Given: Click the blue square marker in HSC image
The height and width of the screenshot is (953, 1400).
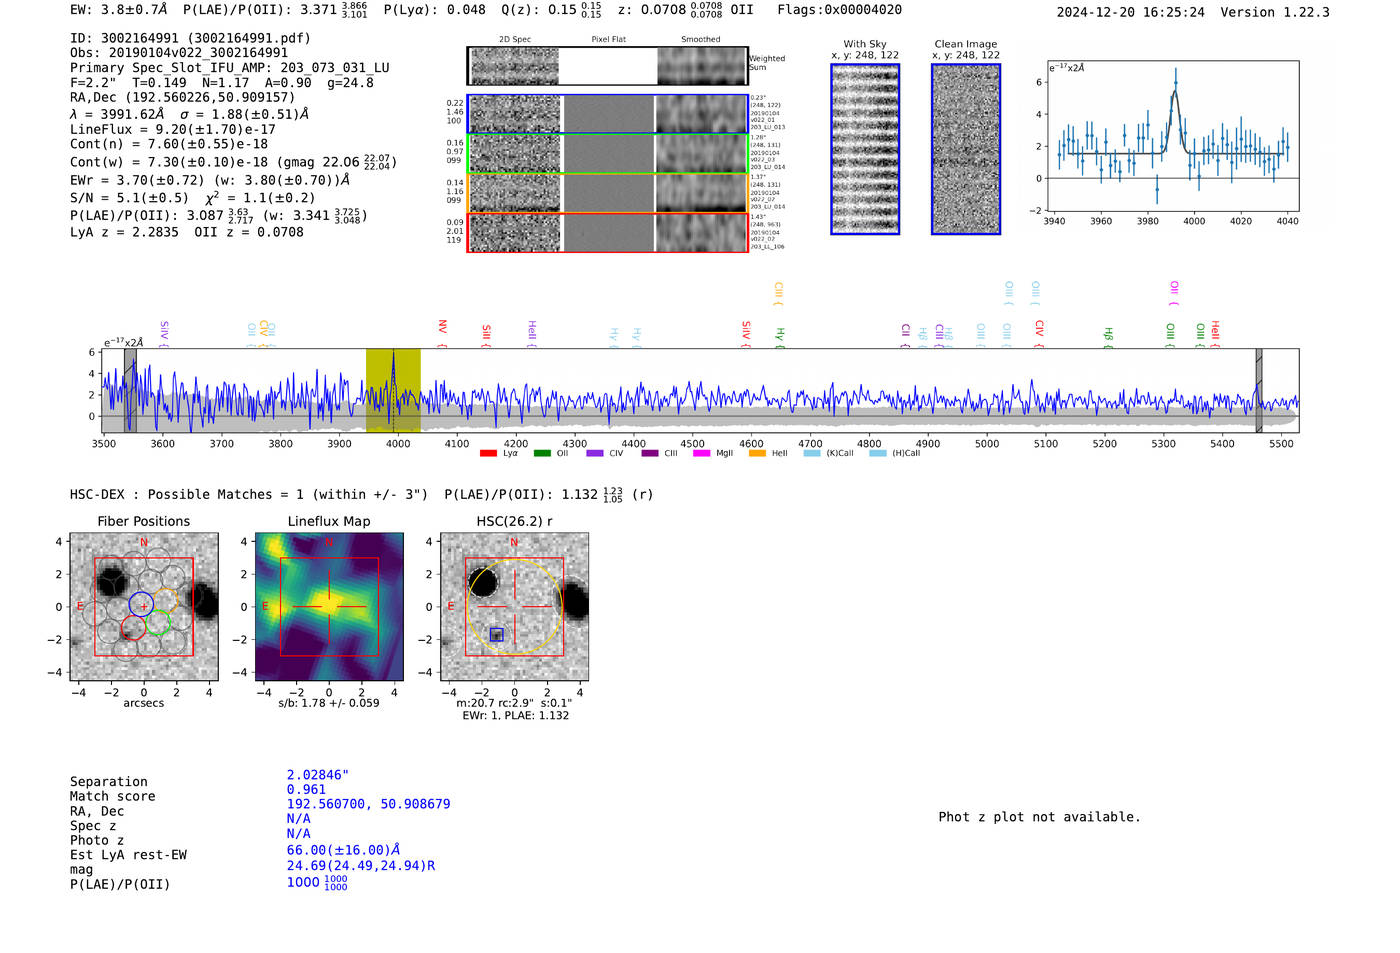Looking at the screenshot, I should [x=497, y=634].
